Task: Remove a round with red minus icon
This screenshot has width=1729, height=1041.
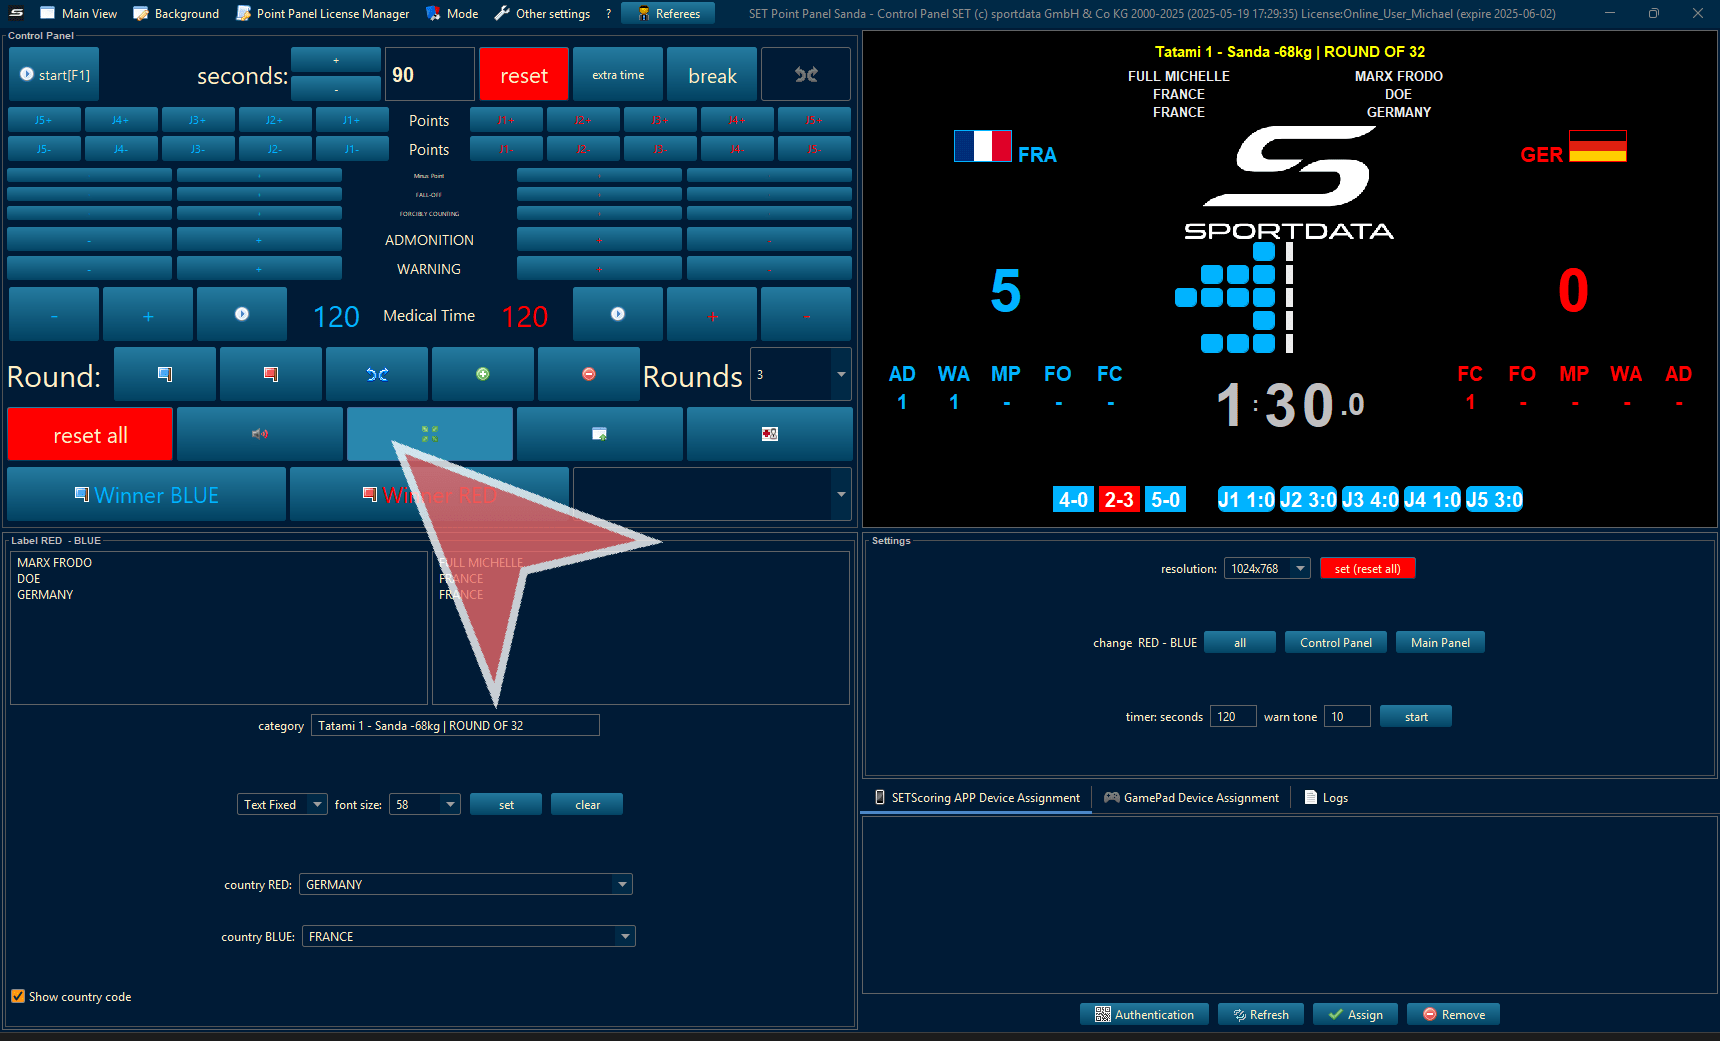Action: point(588,374)
